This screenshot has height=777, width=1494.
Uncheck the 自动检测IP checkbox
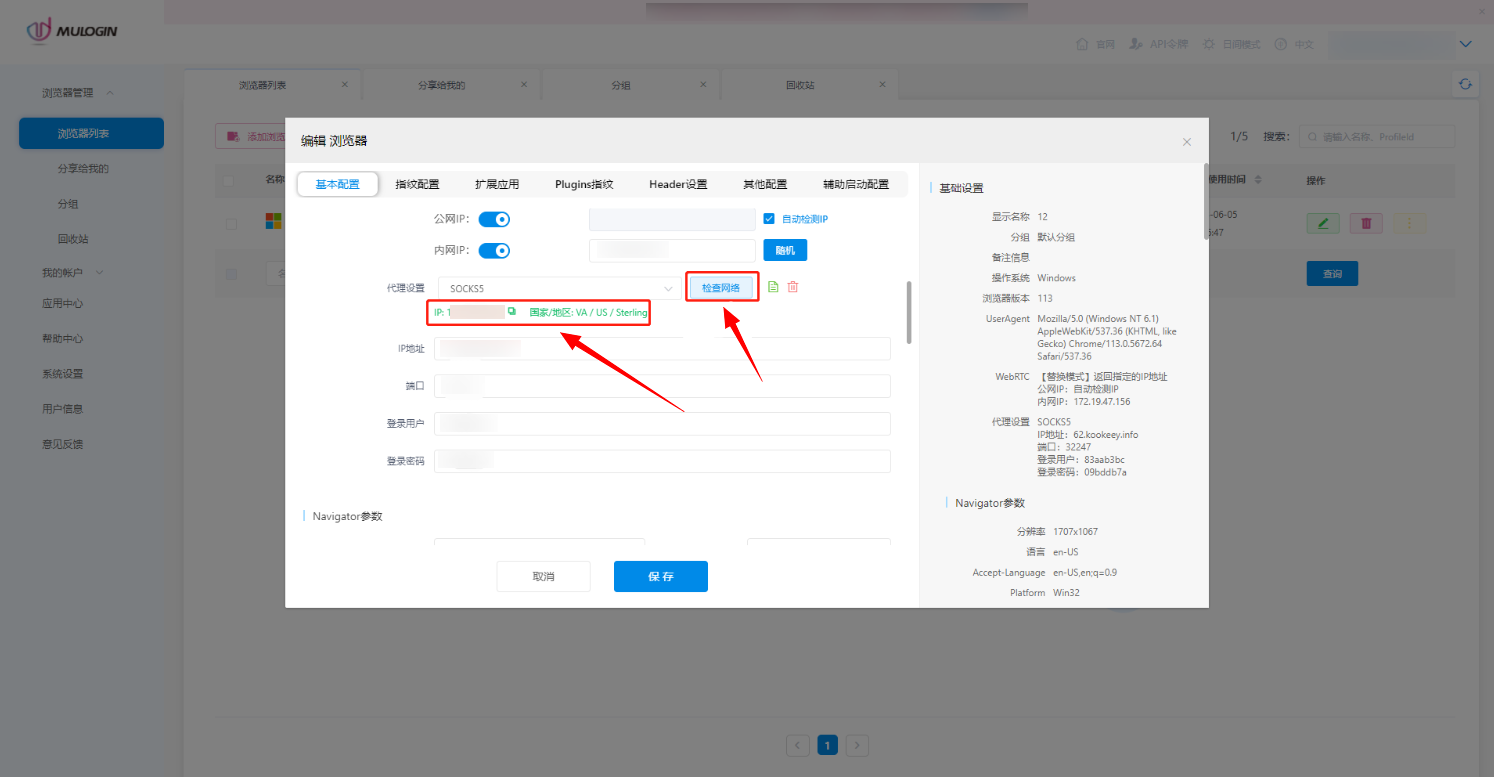click(x=769, y=218)
